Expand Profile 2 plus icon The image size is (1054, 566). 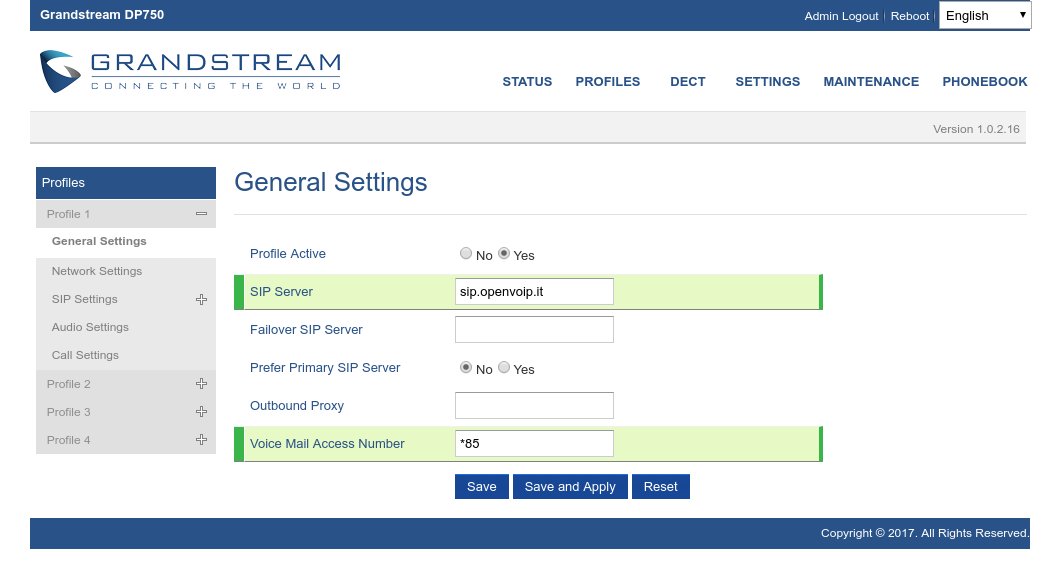201,384
